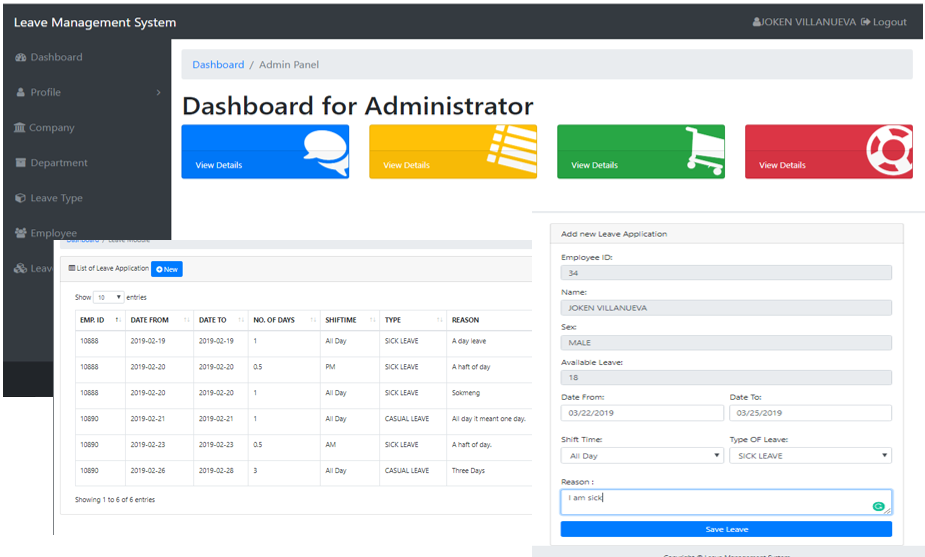This screenshot has width=925, height=557.
Task: Expand the Profile sidebar chevron
Action: click(158, 93)
